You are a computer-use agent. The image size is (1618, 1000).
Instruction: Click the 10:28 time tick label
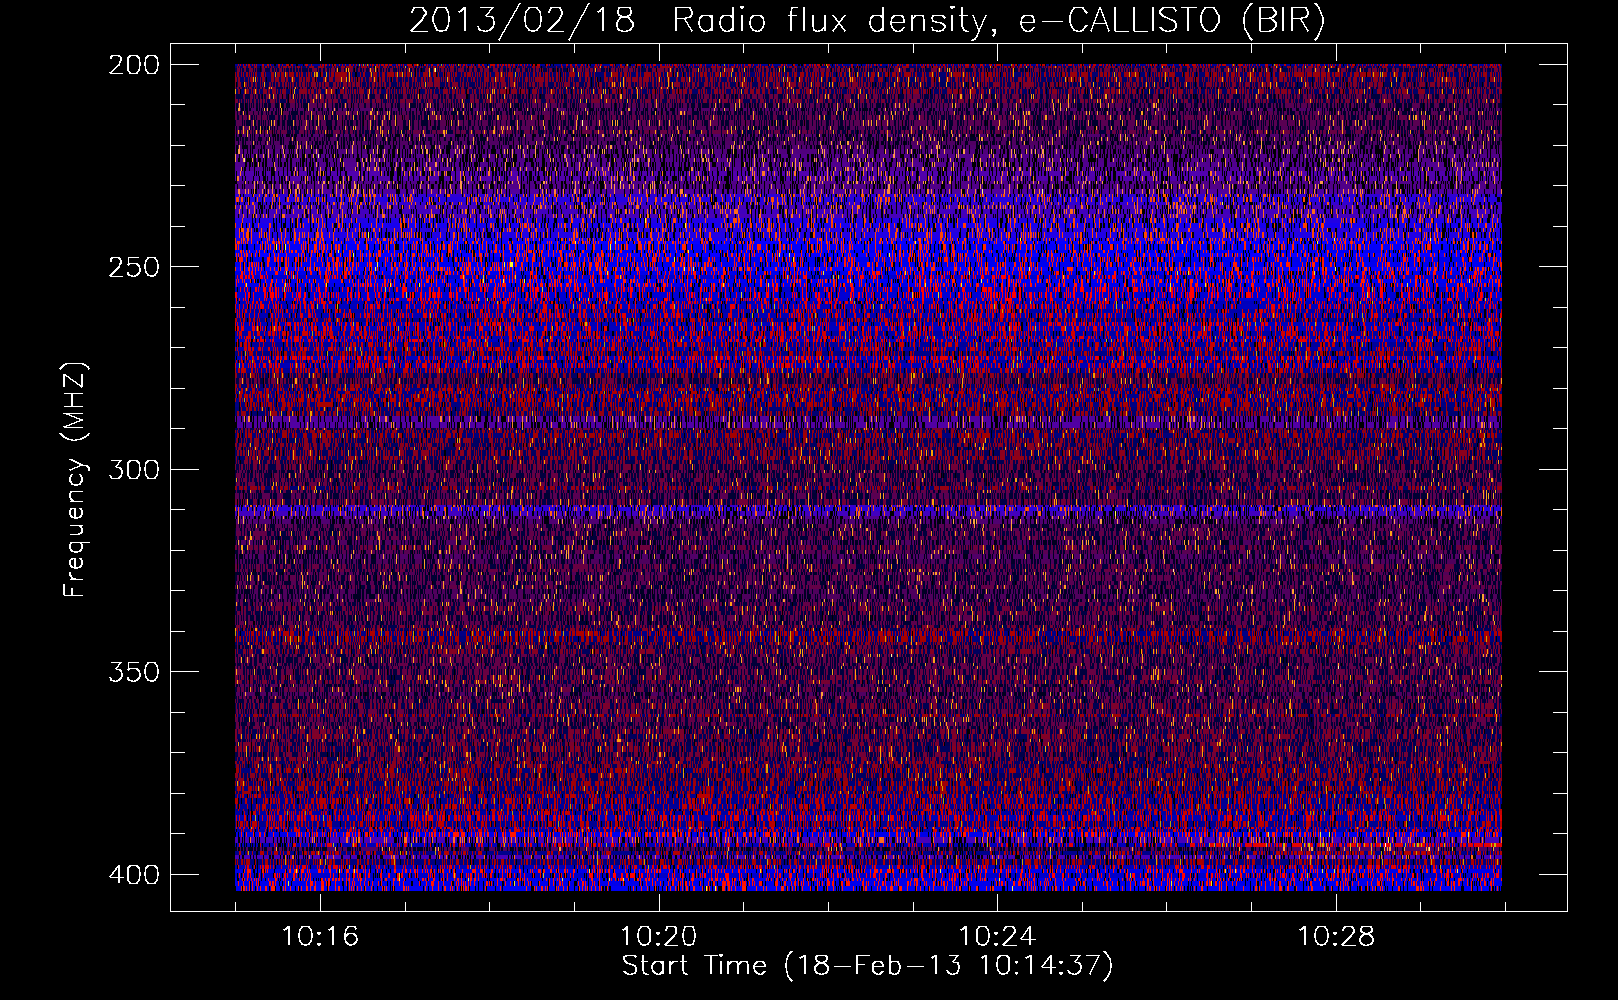(x=1336, y=937)
